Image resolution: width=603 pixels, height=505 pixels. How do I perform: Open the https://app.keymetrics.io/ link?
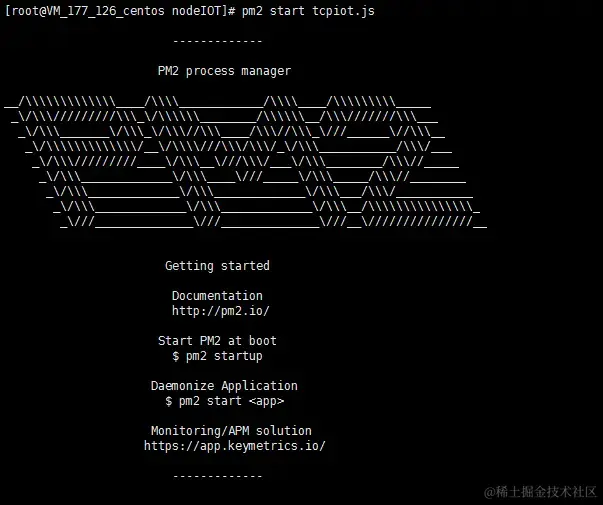pos(235,446)
